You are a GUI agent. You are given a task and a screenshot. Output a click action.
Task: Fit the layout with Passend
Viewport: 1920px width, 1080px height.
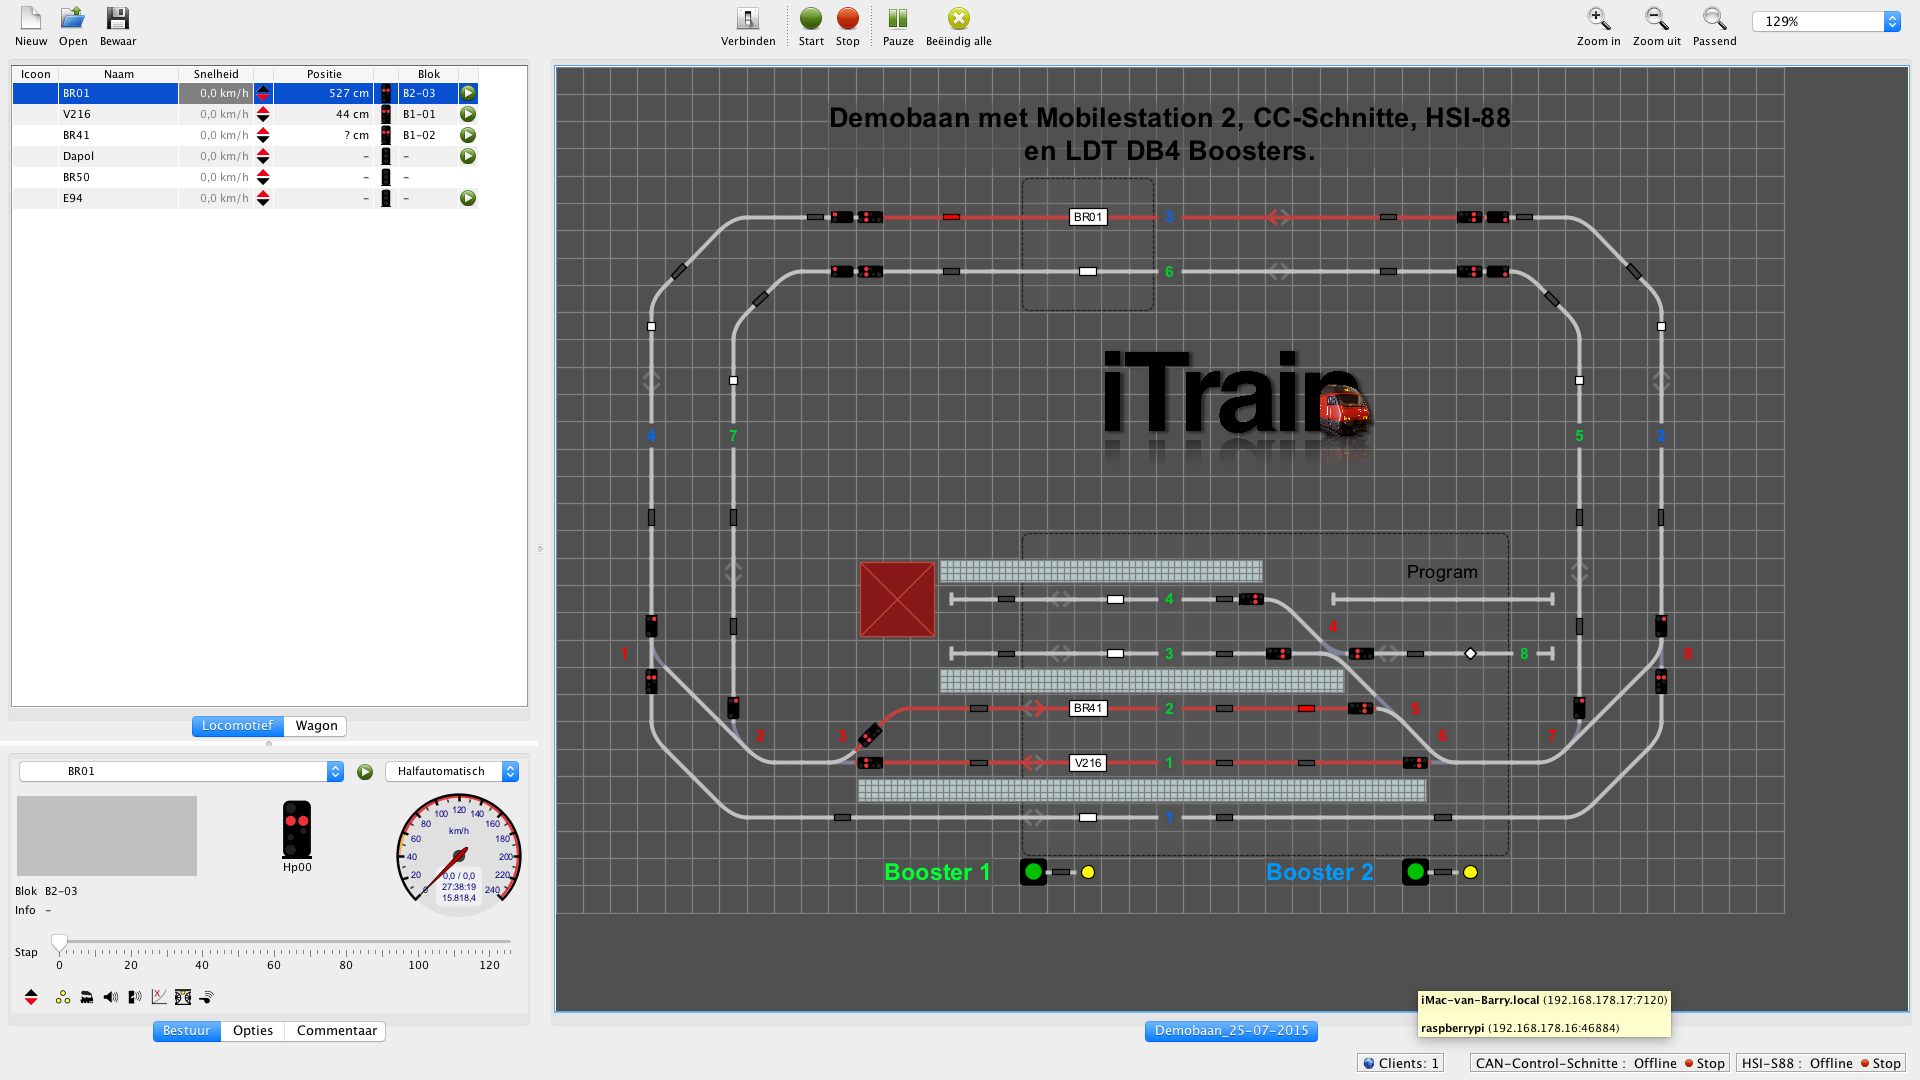click(x=1715, y=27)
